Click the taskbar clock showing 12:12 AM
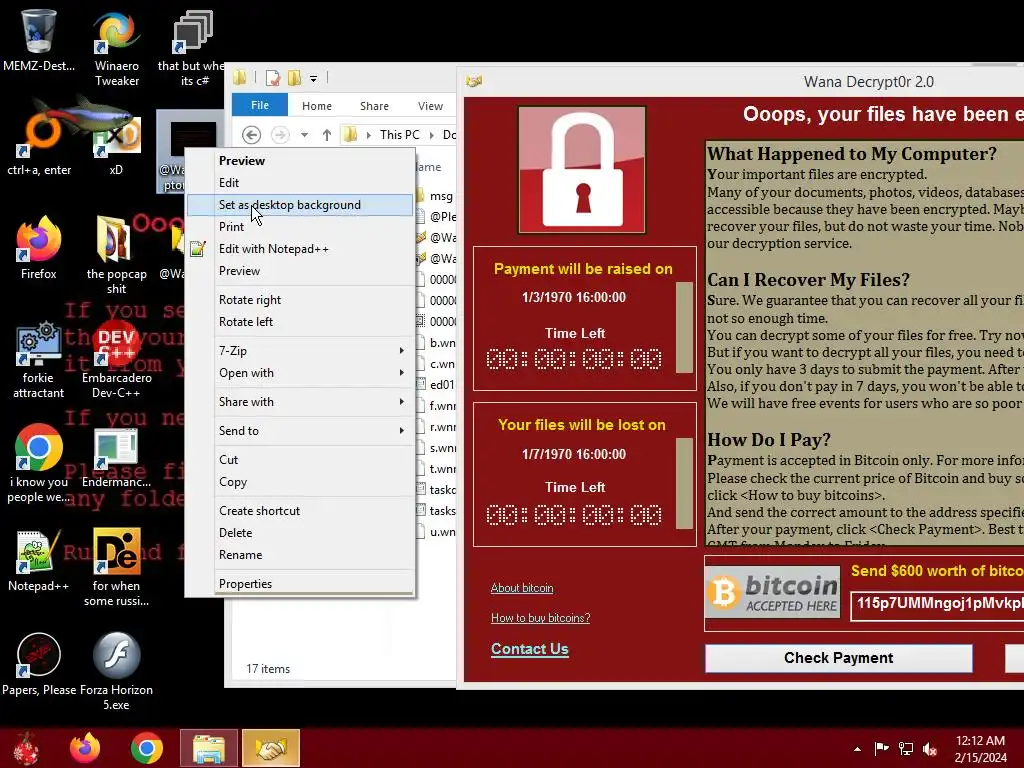1024x768 pixels. pyautogui.click(x=980, y=749)
